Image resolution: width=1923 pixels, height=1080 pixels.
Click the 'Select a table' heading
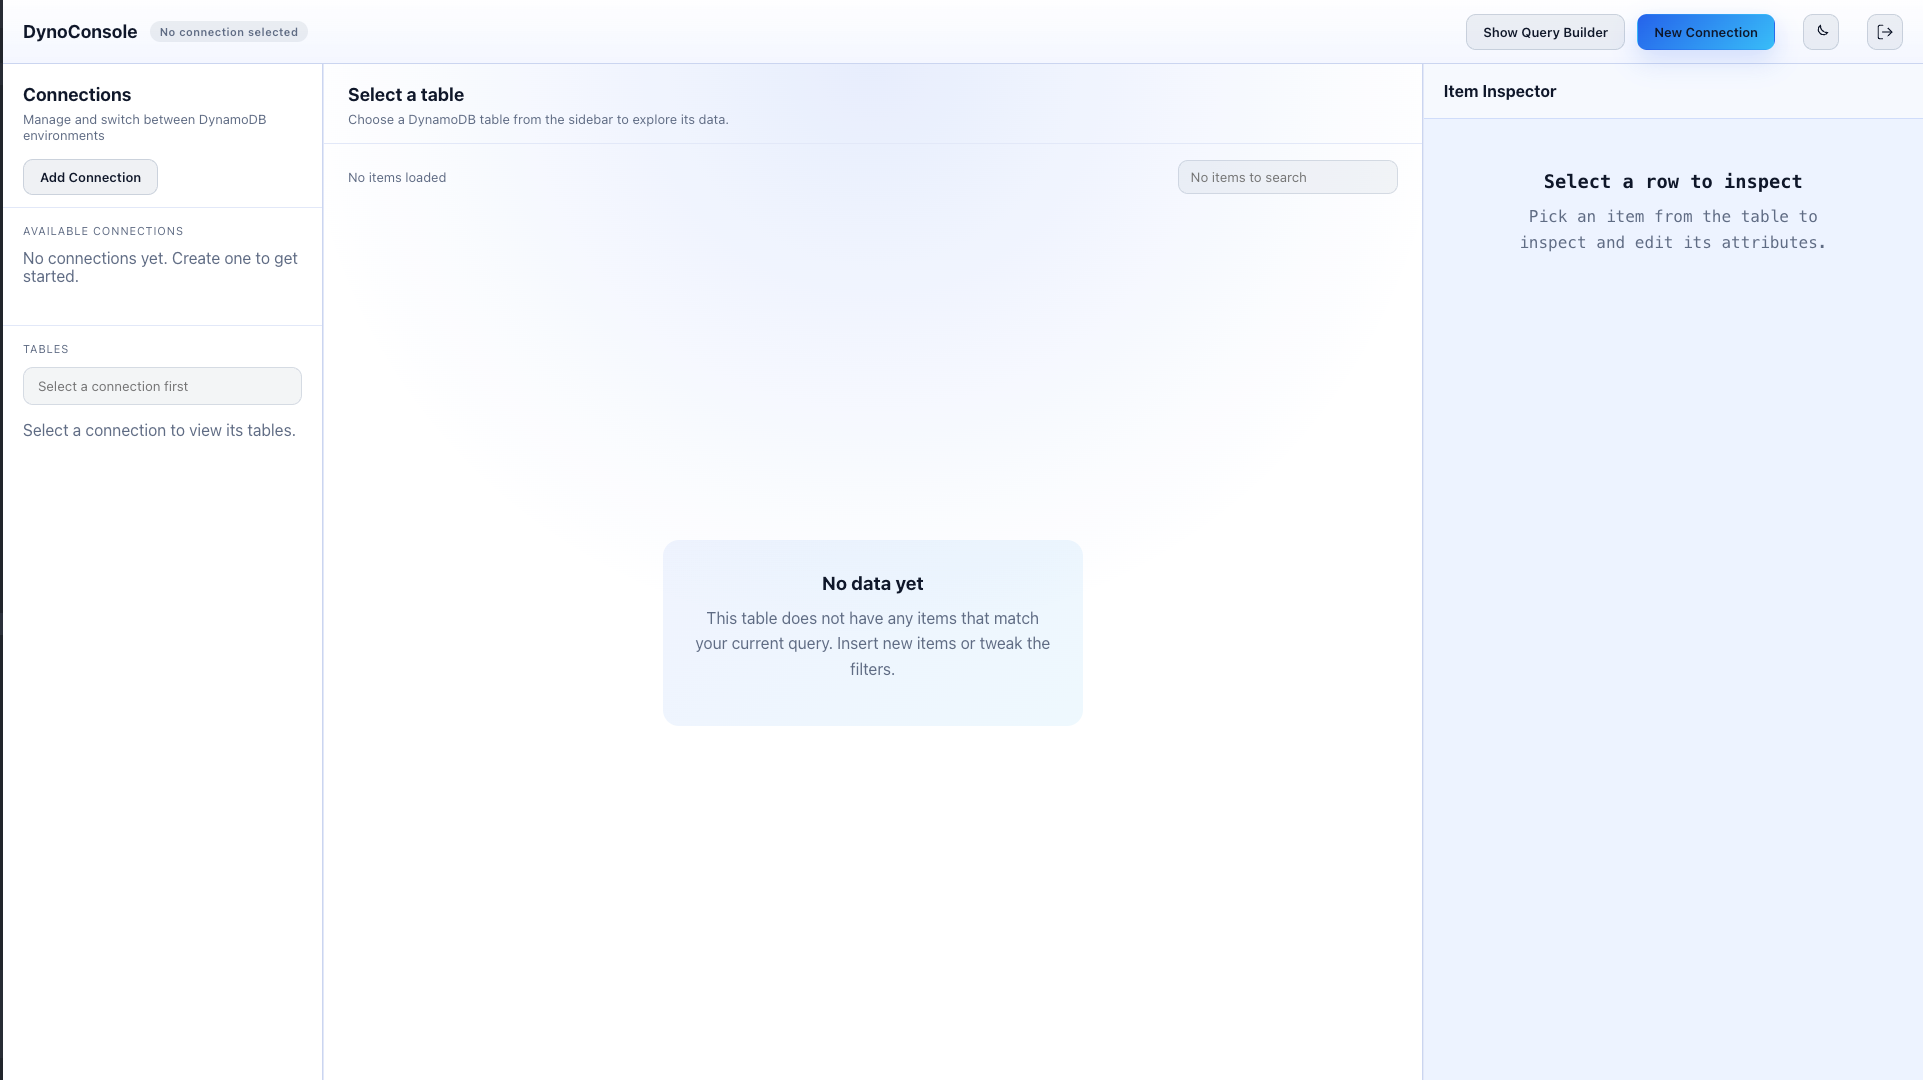[x=405, y=95]
